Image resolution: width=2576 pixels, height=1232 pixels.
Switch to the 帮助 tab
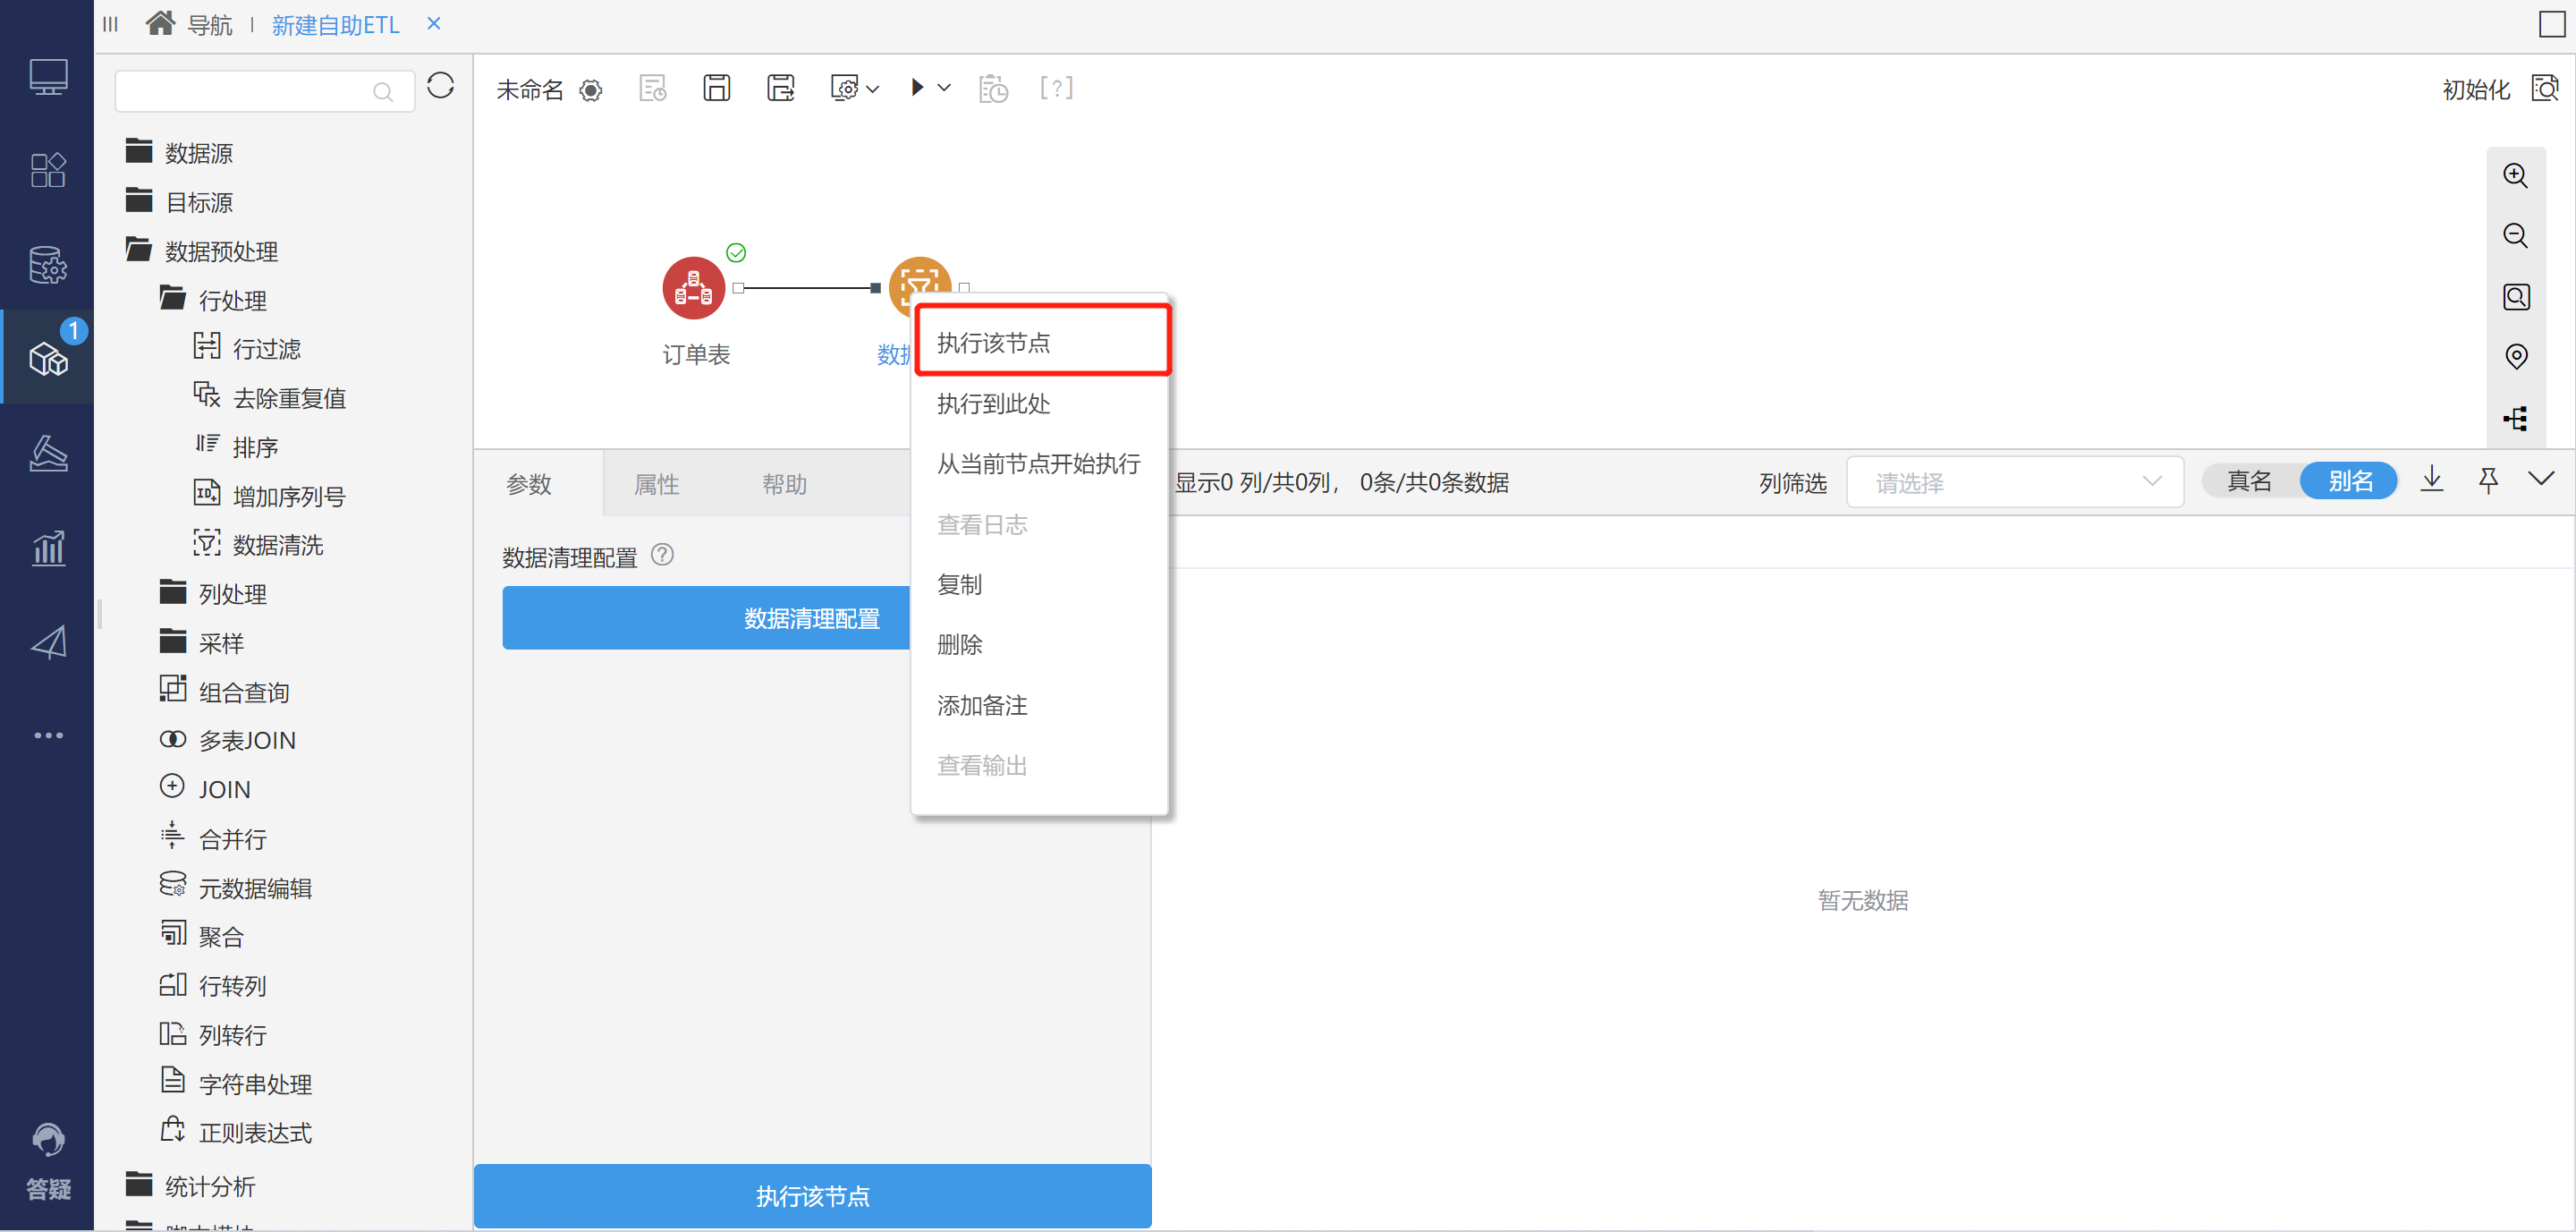coord(785,484)
